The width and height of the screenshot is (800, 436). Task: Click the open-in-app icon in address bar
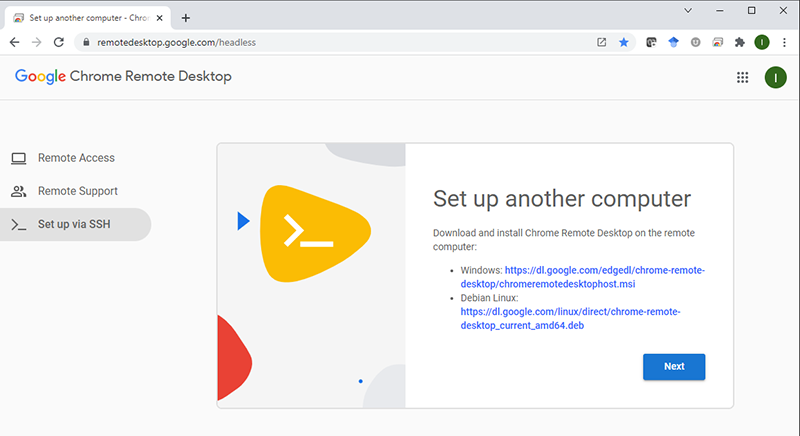click(601, 42)
